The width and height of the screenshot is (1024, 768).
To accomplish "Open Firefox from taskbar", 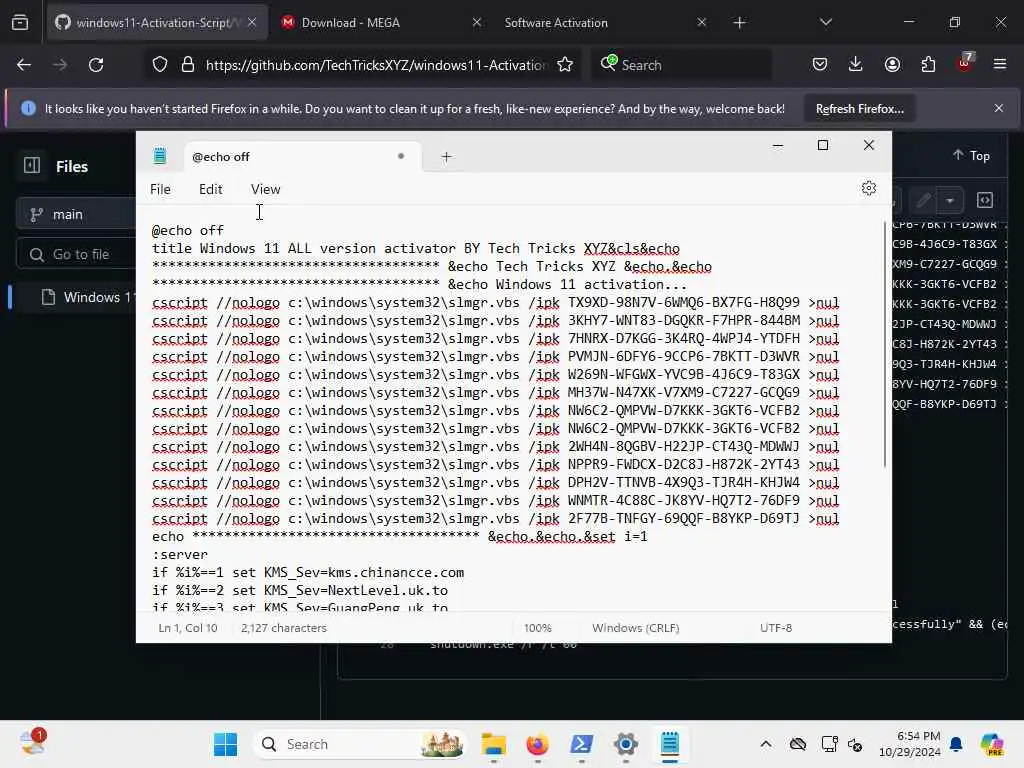I will pyautogui.click(x=537, y=744).
